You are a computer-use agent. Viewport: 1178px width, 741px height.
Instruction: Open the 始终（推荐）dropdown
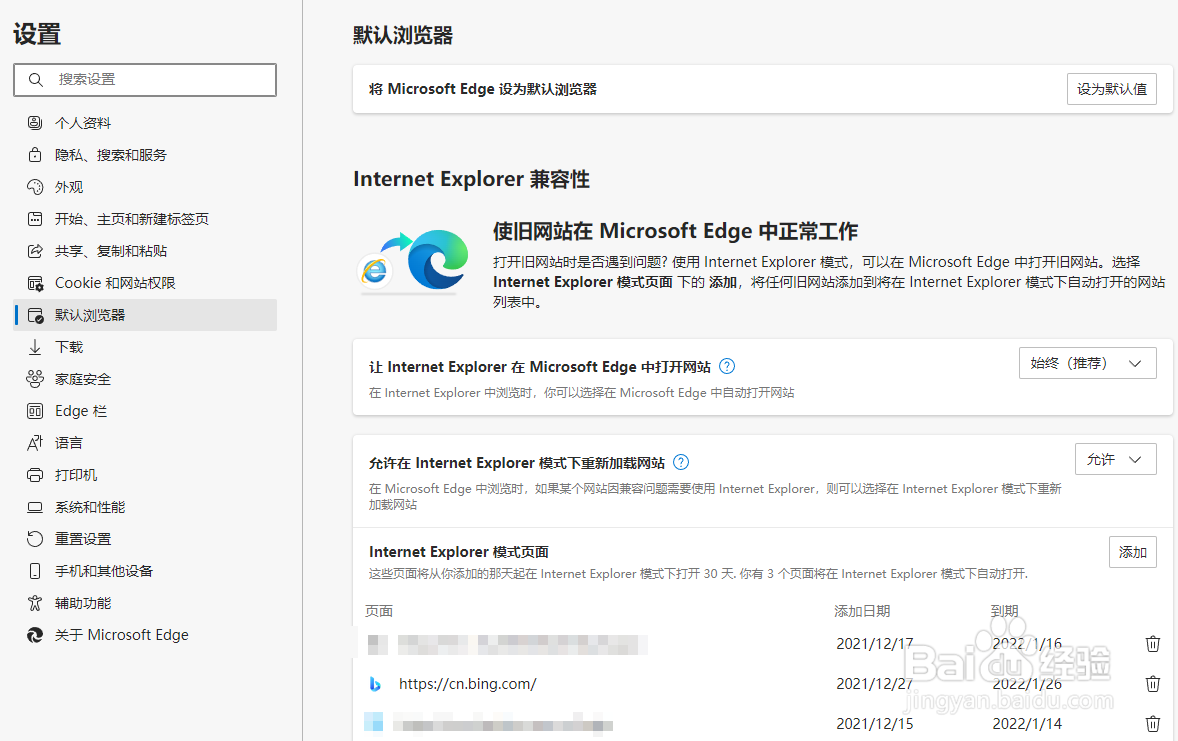[1087, 363]
